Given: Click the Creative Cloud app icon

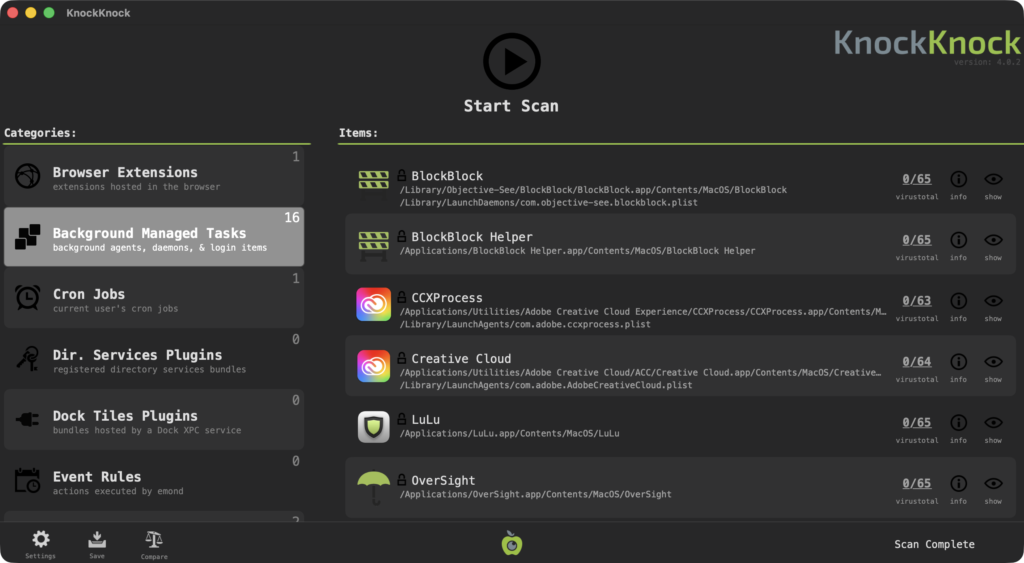Looking at the screenshot, I should tap(374, 366).
